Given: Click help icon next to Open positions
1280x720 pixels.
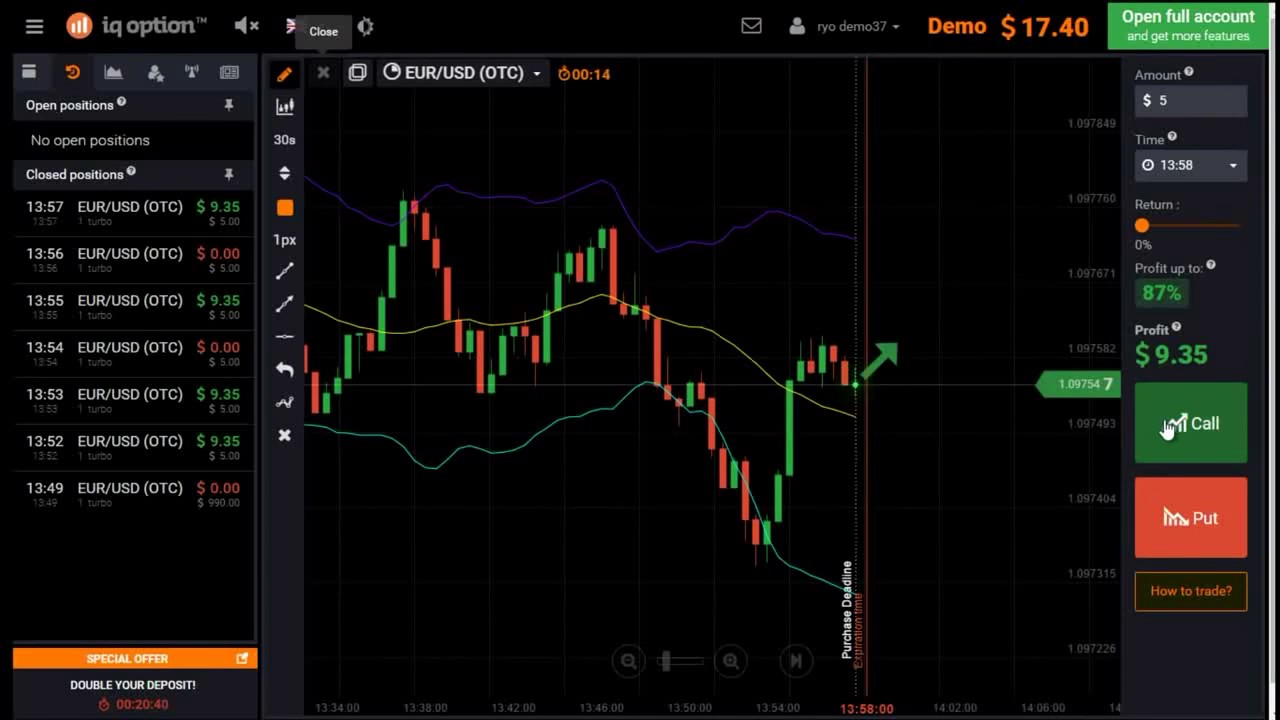Looking at the screenshot, I should pyautogui.click(x=121, y=102).
